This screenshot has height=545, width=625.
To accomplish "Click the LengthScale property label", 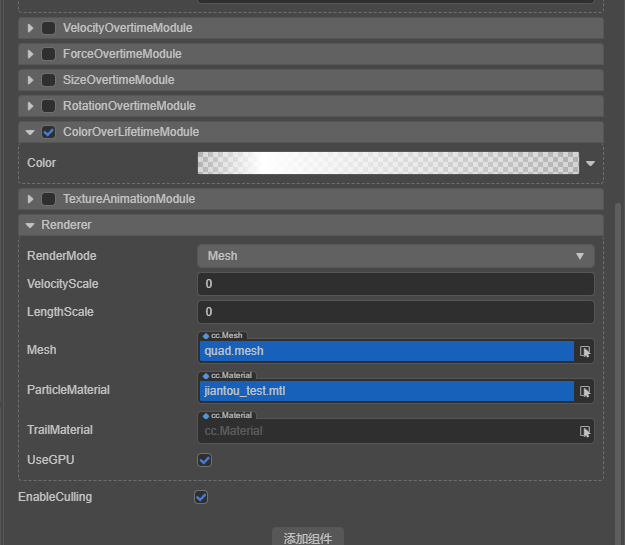I will (60, 312).
